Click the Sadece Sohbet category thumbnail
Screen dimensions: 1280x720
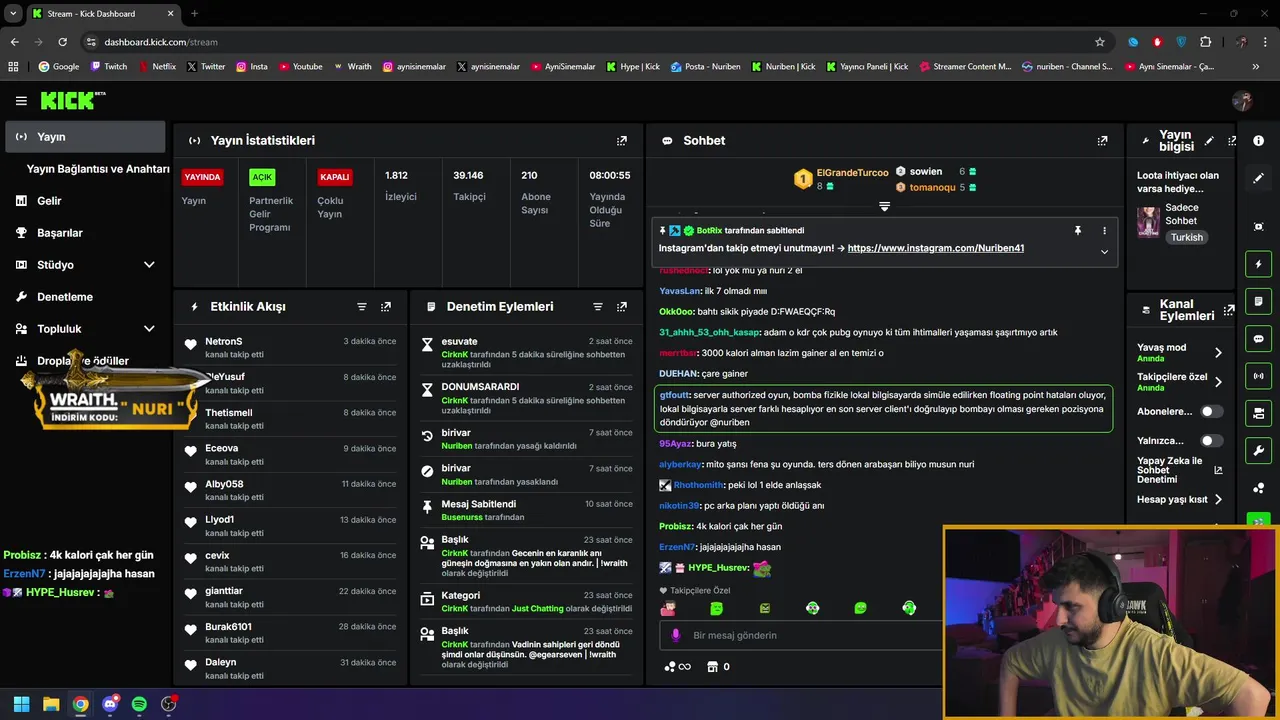(x=1148, y=222)
